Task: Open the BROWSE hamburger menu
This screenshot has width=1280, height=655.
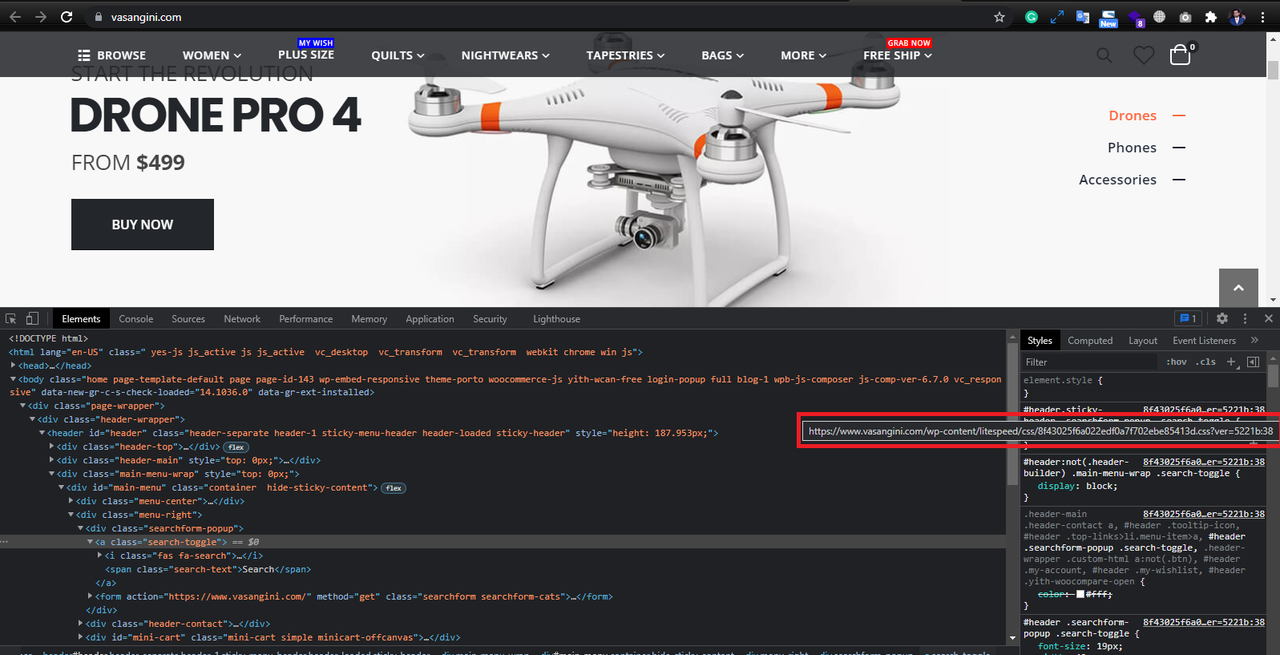Action: point(112,55)
